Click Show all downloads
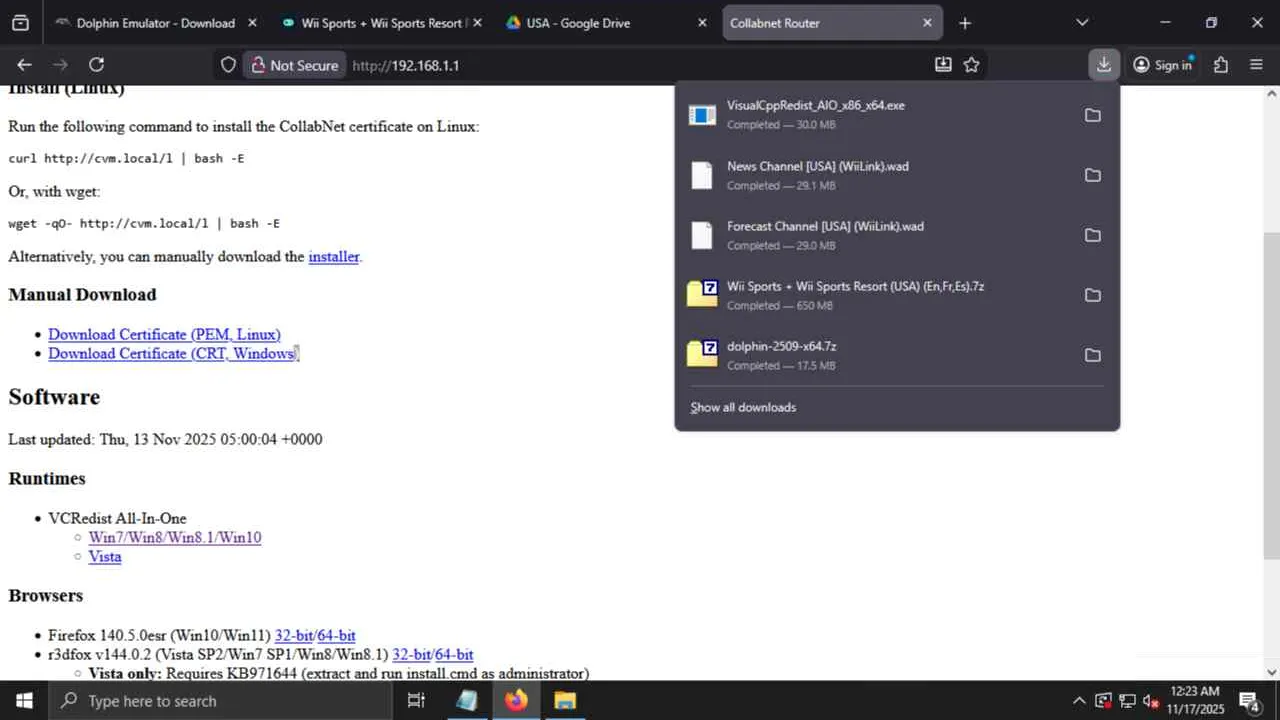The width and height of the screenshot is (1280, 720). click(743, 407)
